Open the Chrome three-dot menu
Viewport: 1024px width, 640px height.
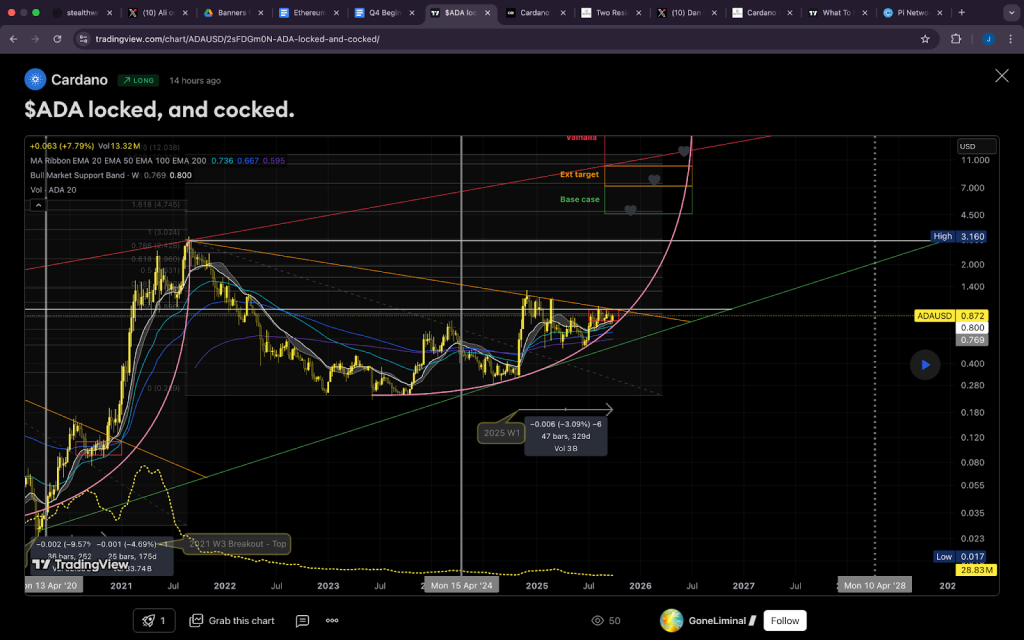tap(1010, 38)
